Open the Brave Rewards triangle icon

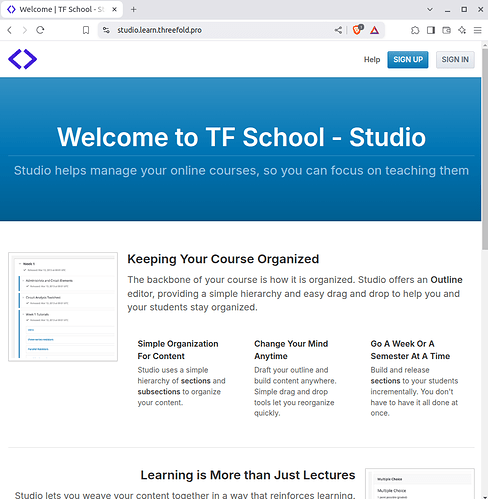(374, 30)
